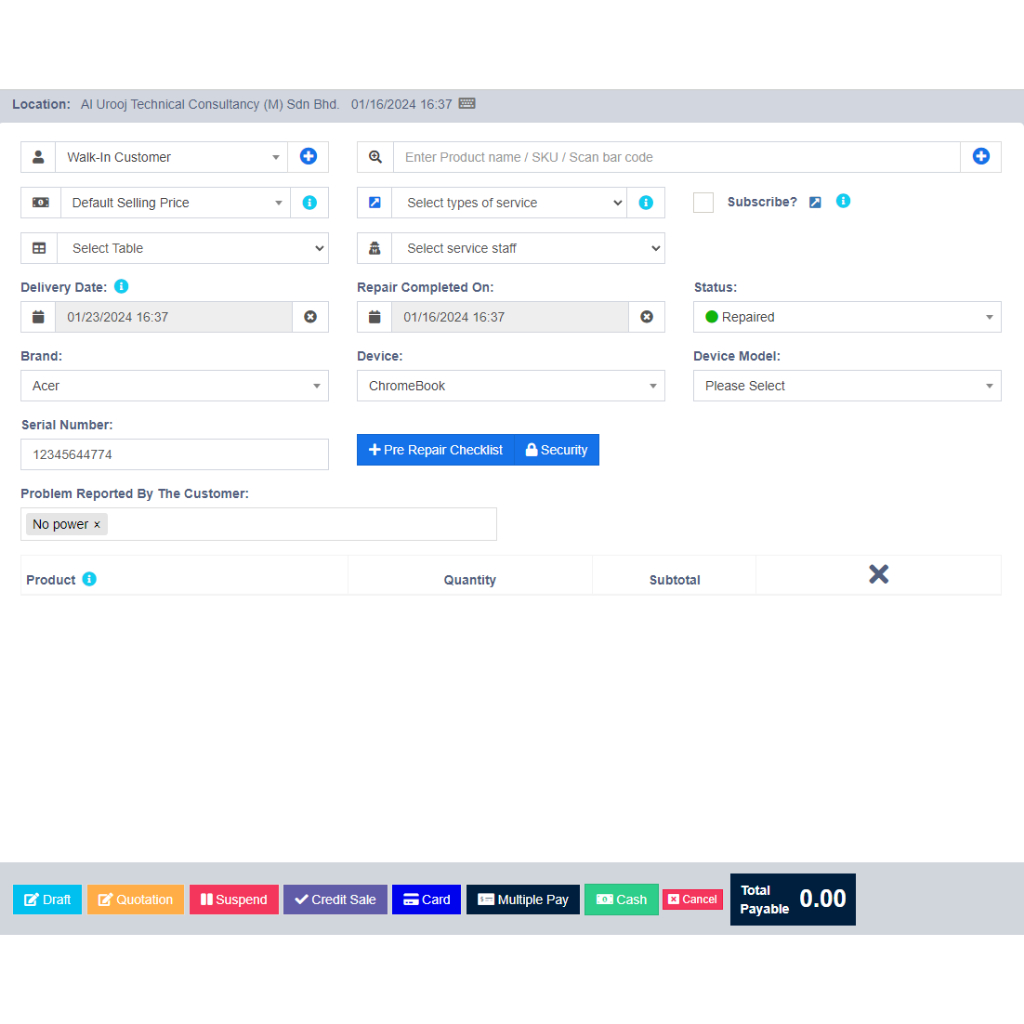This screenshot has width=1024, height=1024.
Task: Click the keyboard shortcuts icon beside the date
Action: (x=467, y=104)
